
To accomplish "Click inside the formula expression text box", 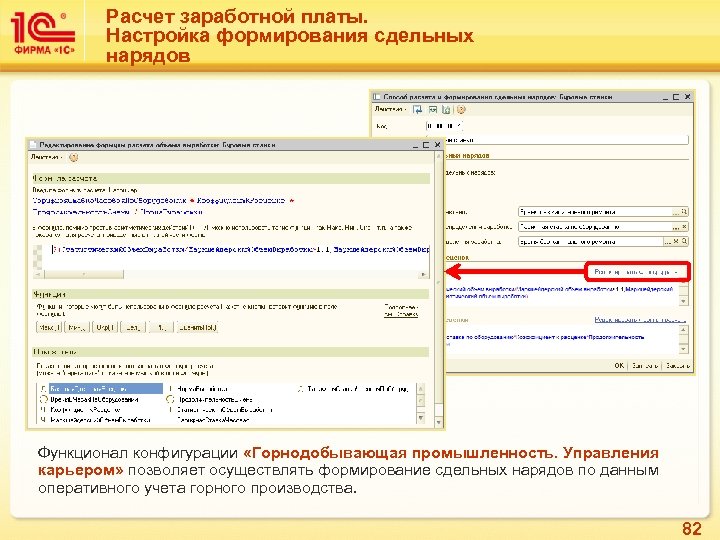I will 236,257.
